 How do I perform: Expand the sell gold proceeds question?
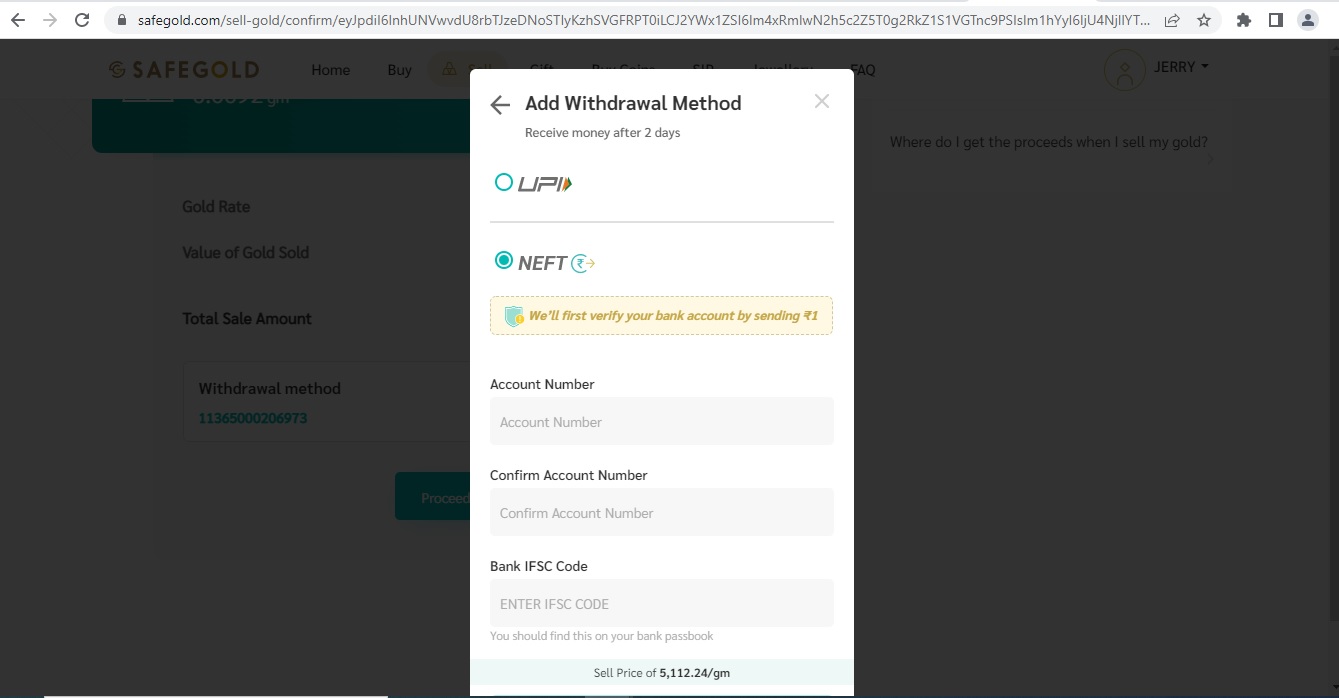point(1049,143)
